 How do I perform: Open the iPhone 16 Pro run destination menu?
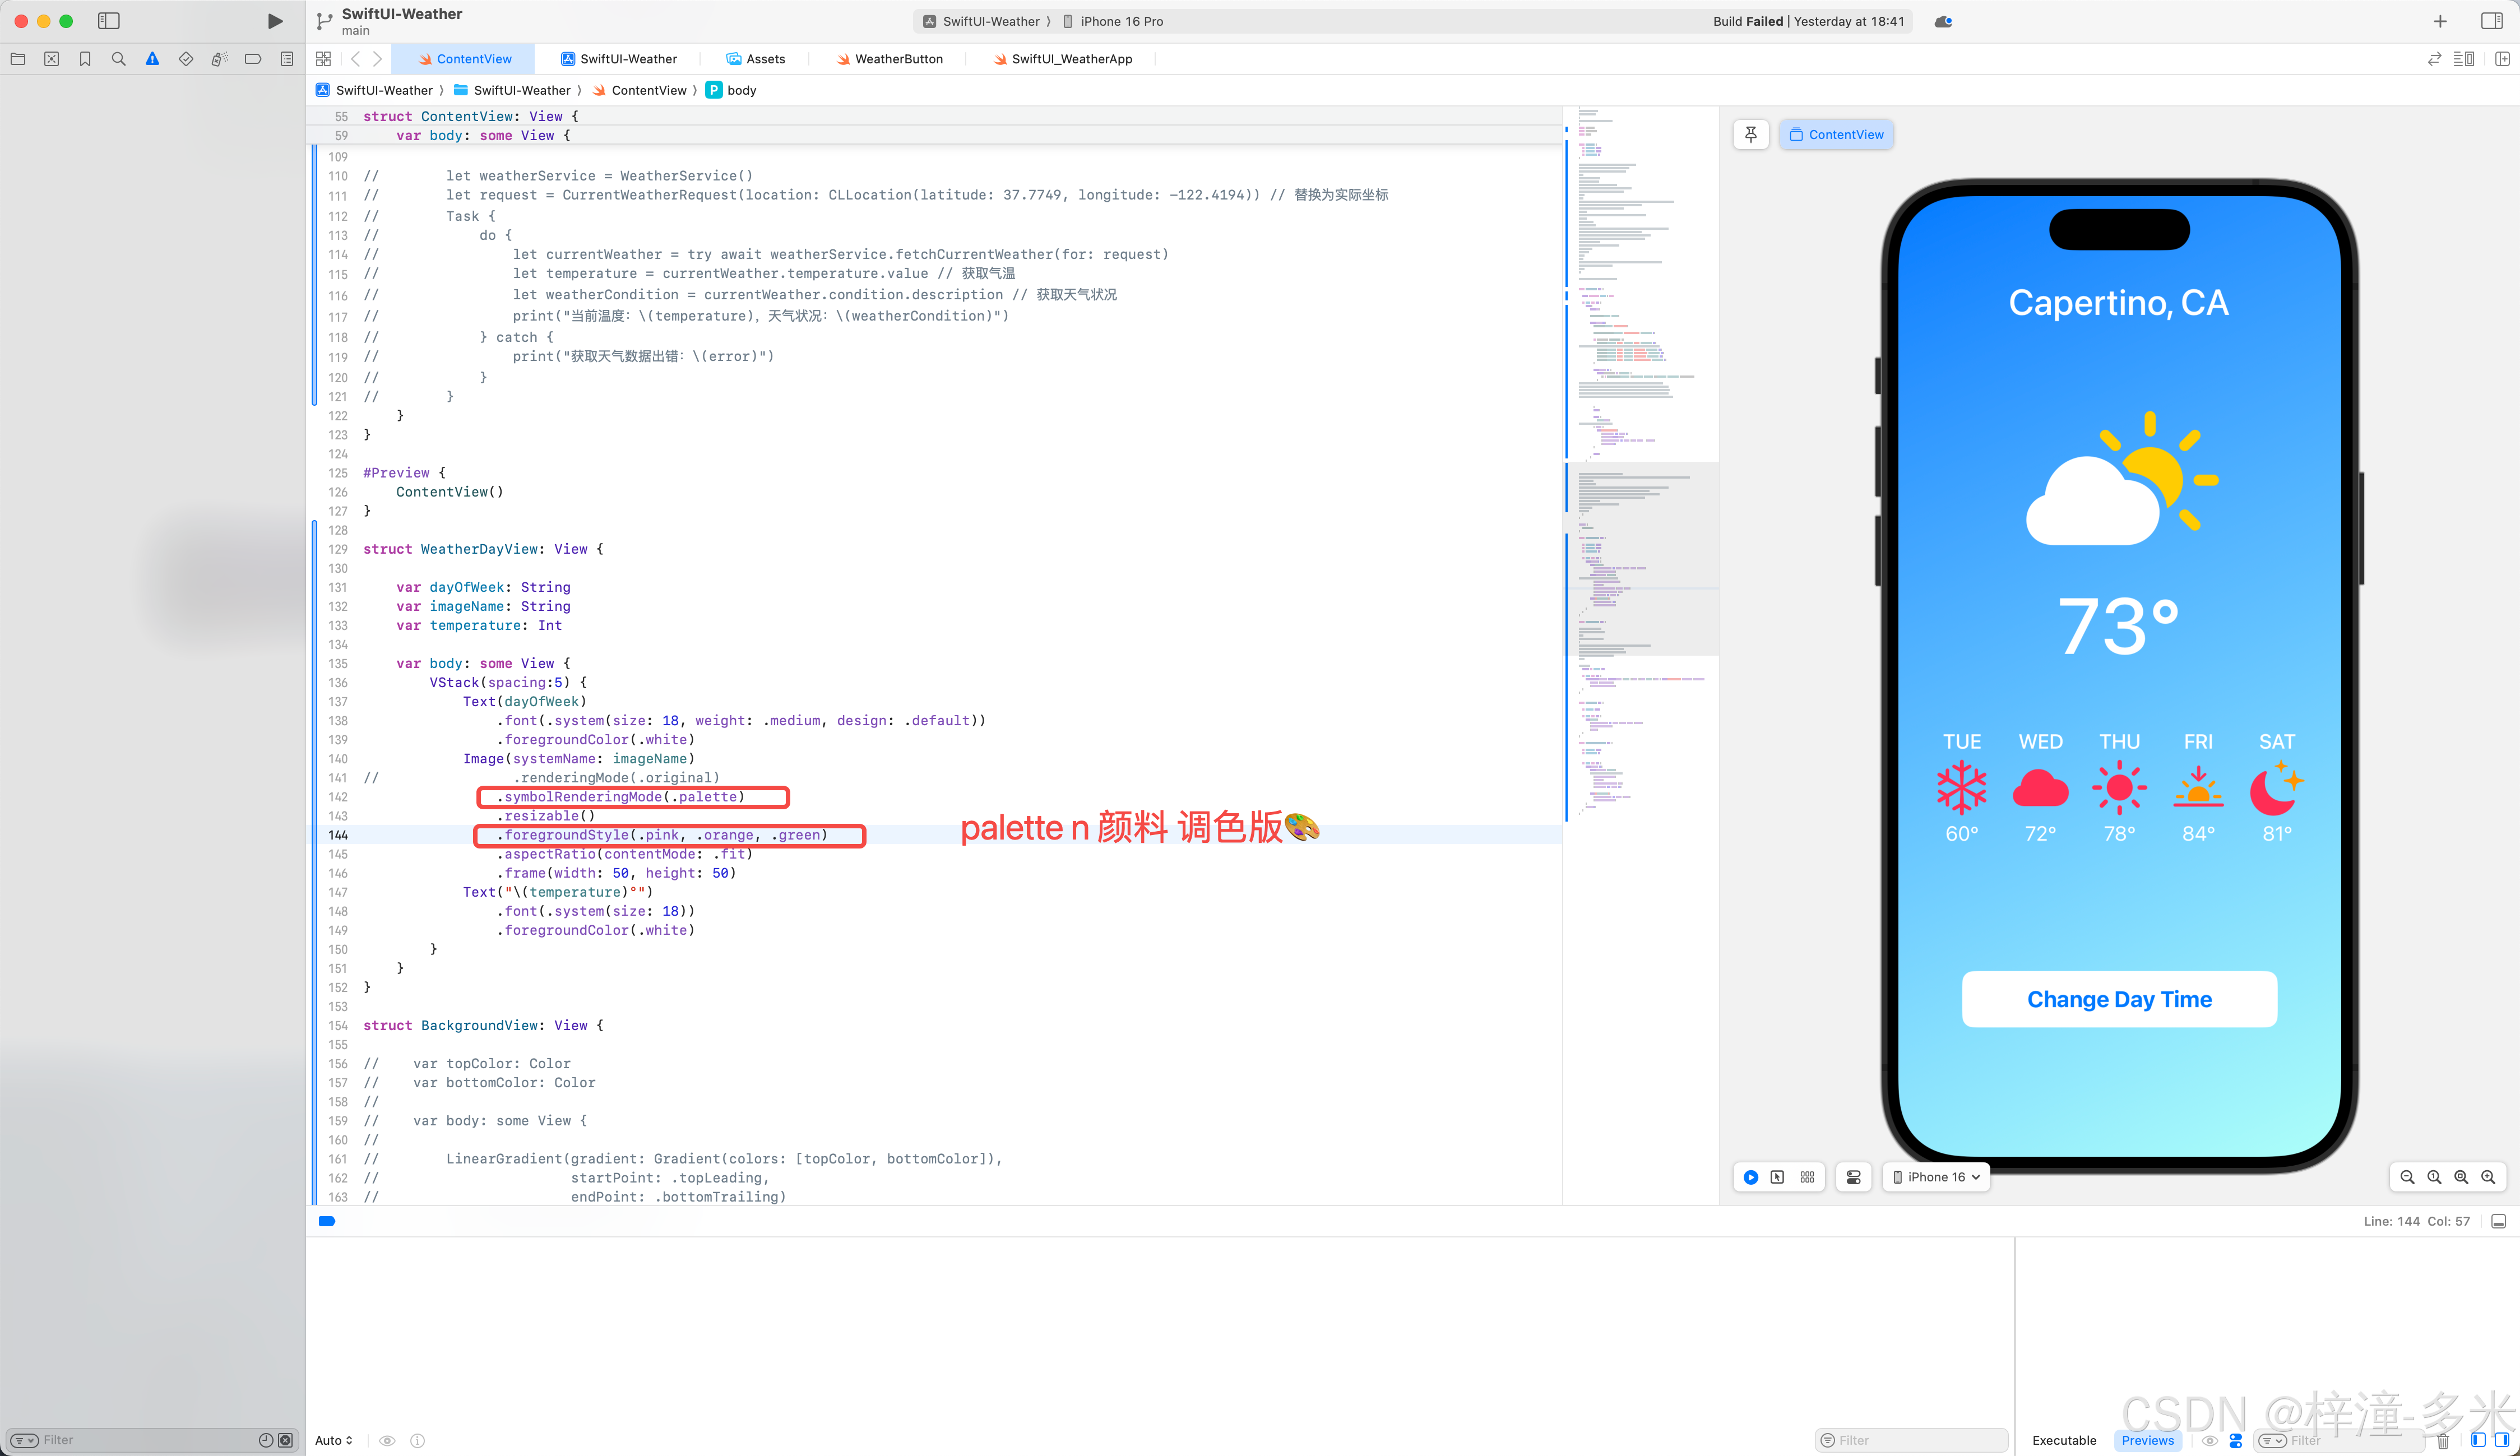pyautogui.click(x=1120, y=21)
